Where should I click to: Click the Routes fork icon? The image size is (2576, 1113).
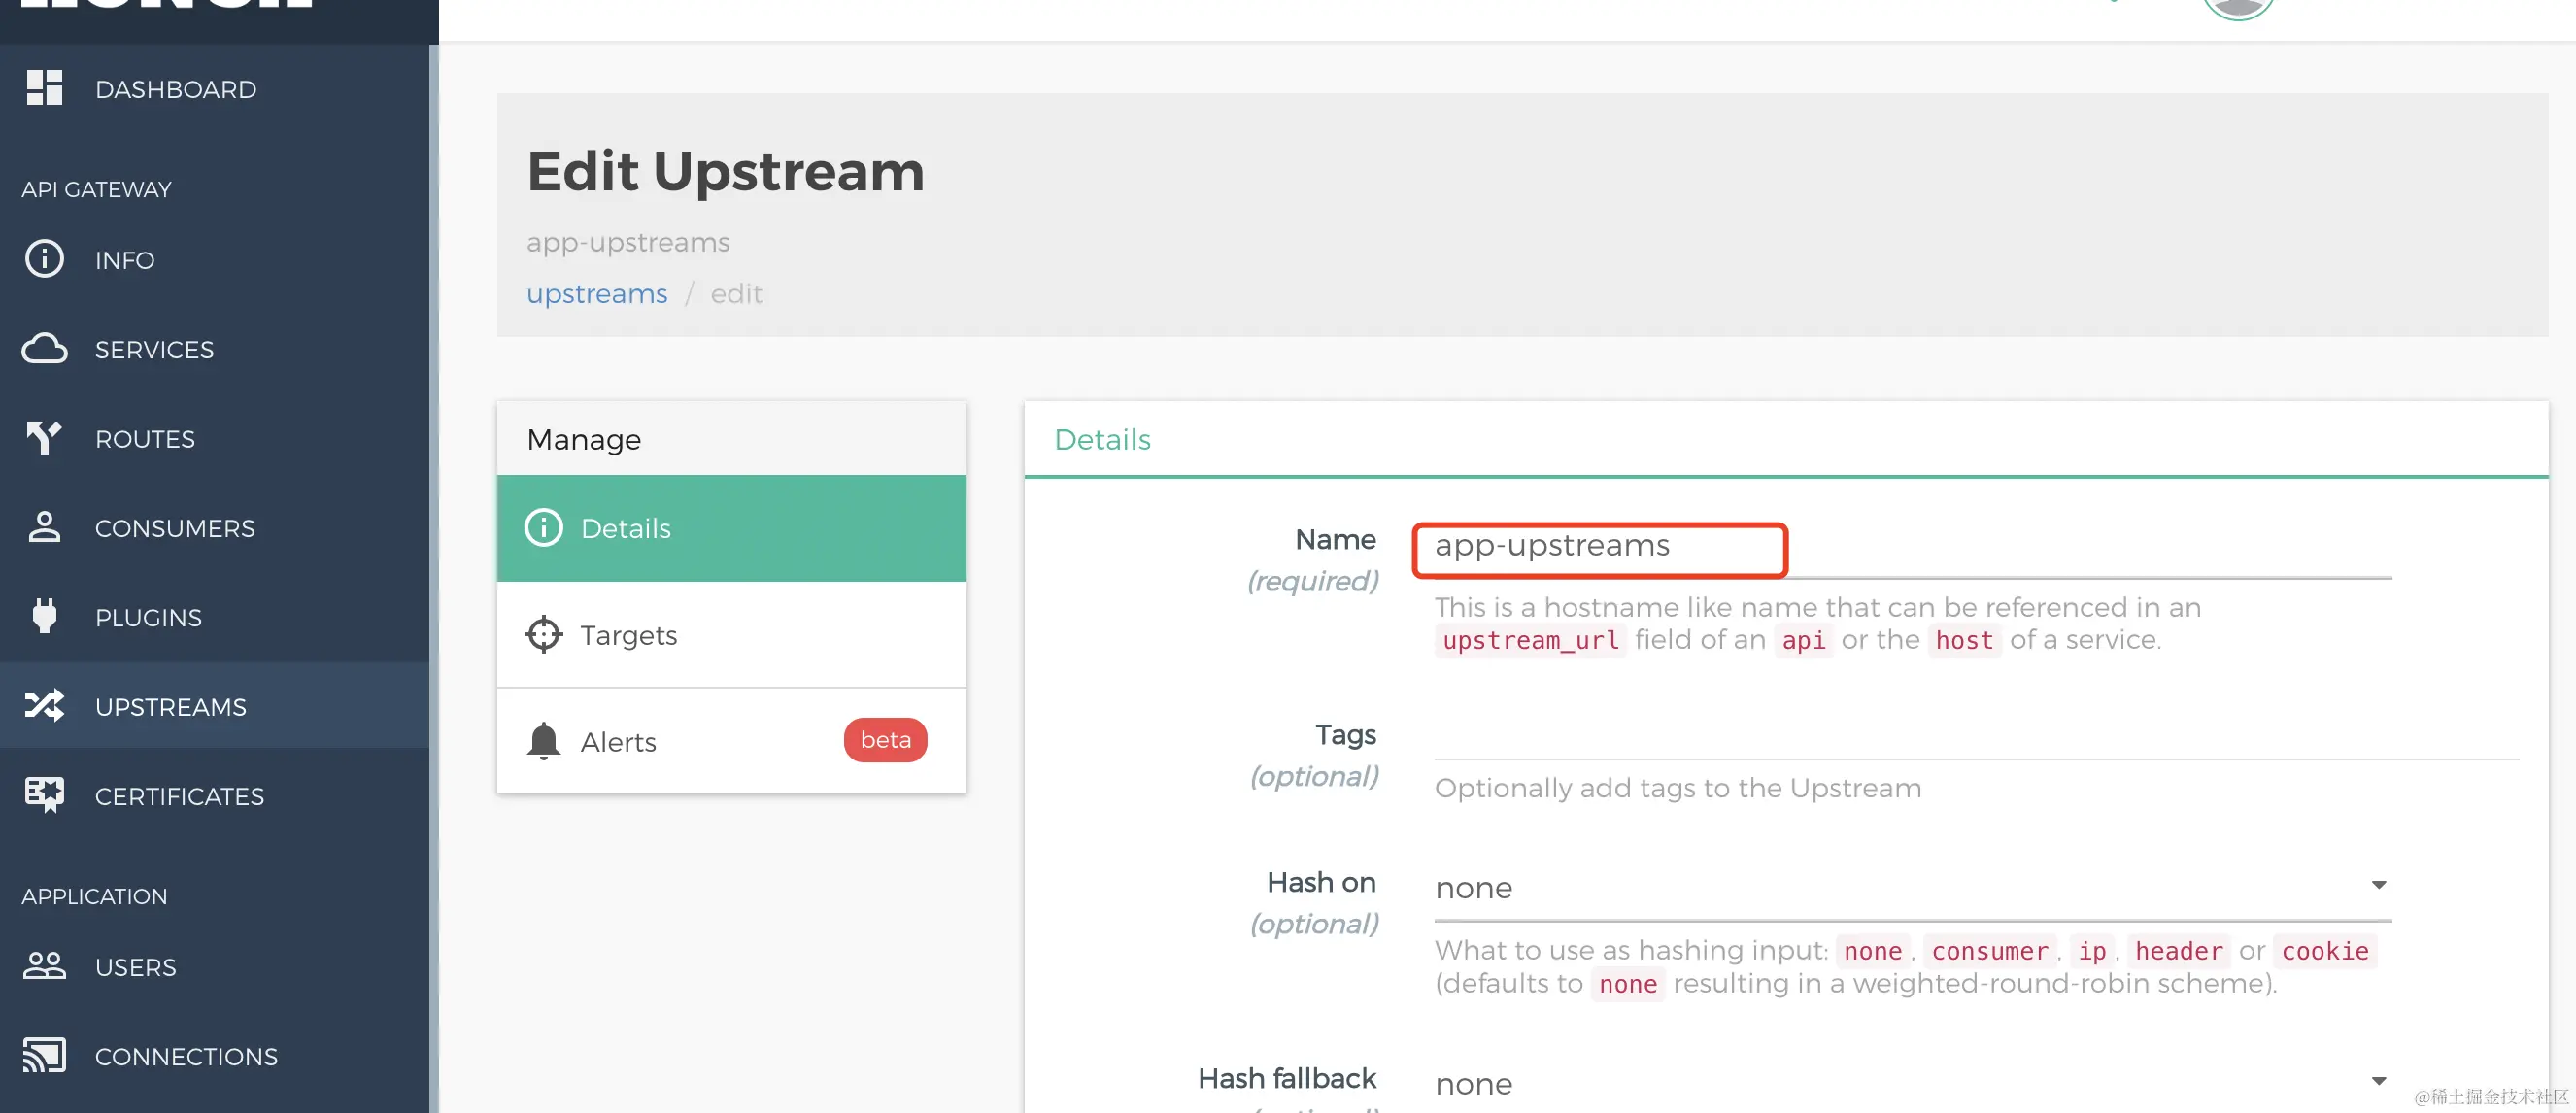point(44,438)
